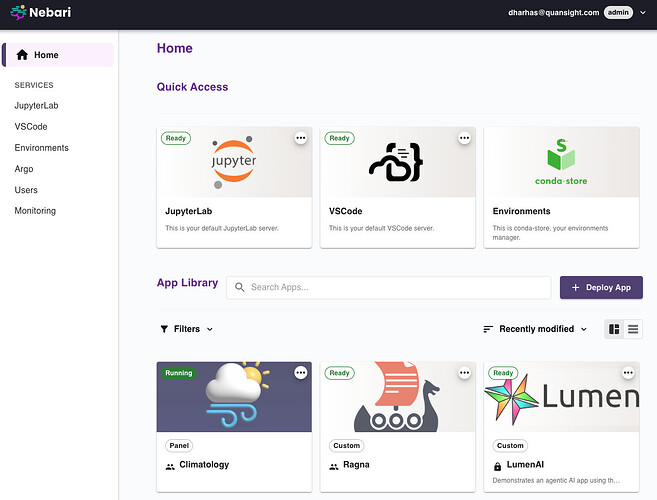Viewport: 657px width, 500px height.
Task: Open the Climatology card options menu
Action: (x=300, y=373)
